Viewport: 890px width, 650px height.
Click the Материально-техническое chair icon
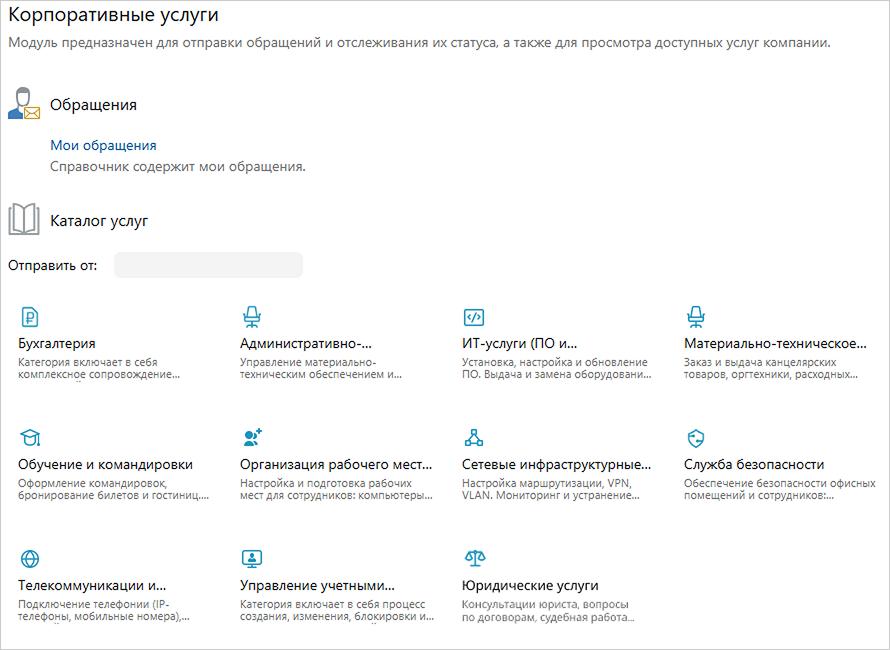coord(696,318)
